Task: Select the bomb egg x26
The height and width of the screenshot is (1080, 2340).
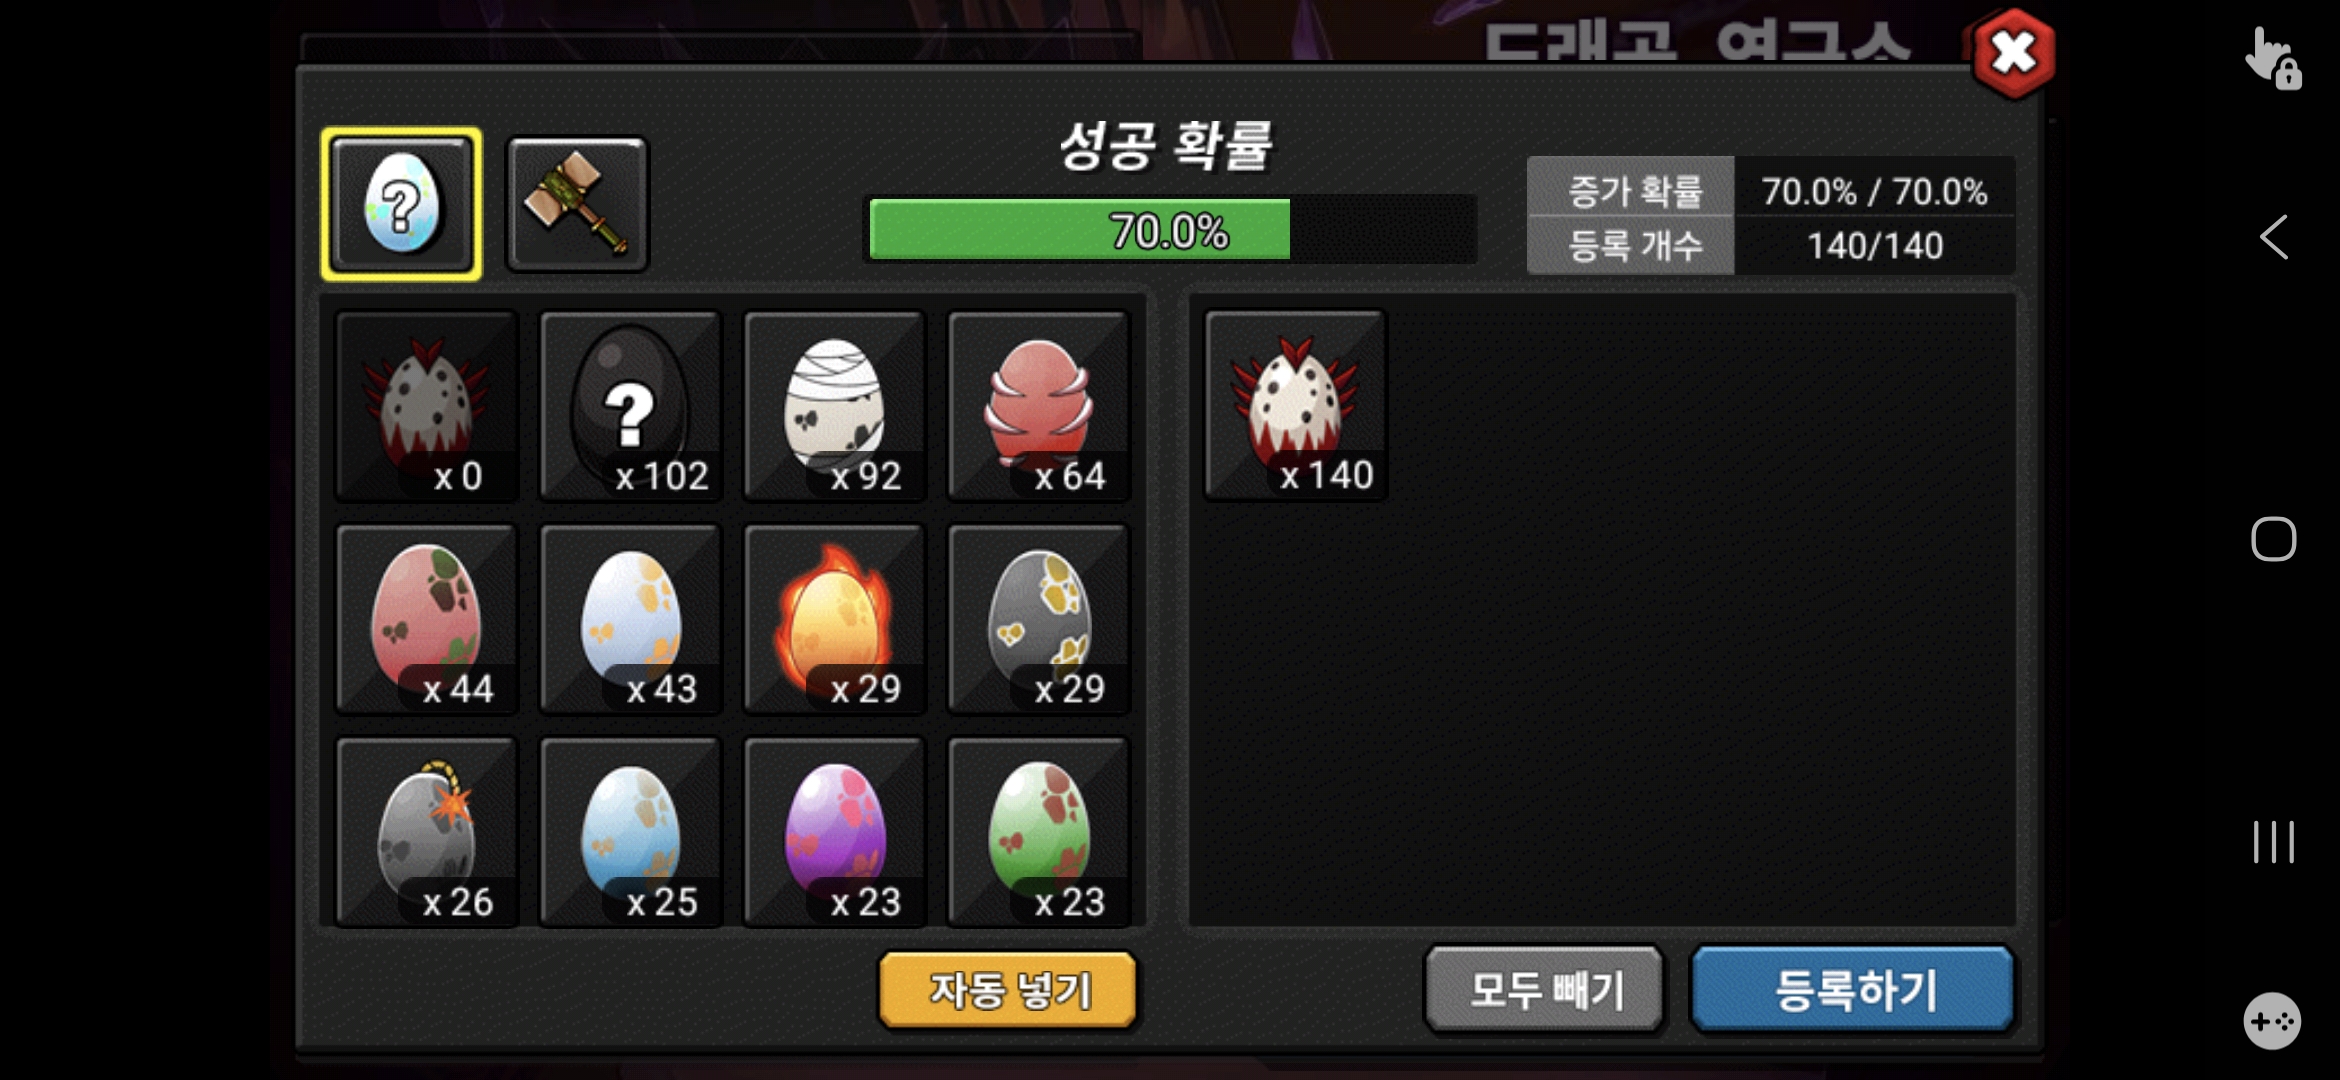Action: point(426,832)
